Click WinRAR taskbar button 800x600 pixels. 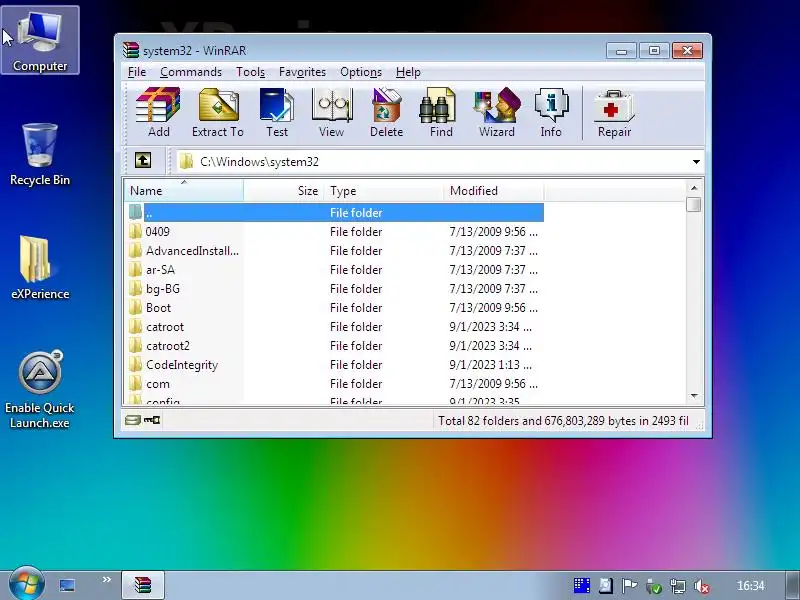pyautogui.click(x=143, y=585)
